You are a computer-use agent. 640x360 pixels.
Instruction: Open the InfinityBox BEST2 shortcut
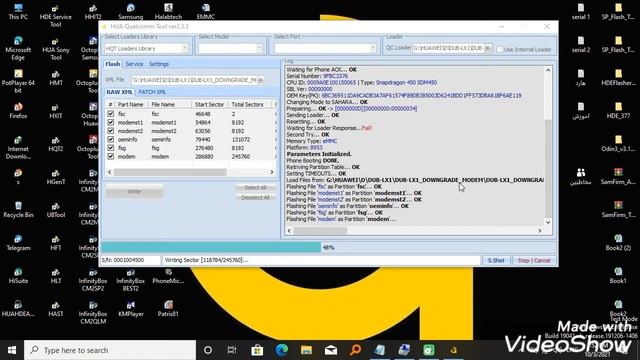click(x=131, y=280)
